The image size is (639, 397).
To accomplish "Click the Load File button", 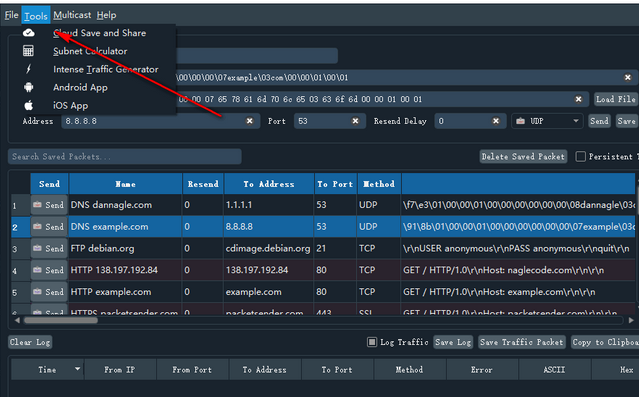I will click(x=615, y=99).
